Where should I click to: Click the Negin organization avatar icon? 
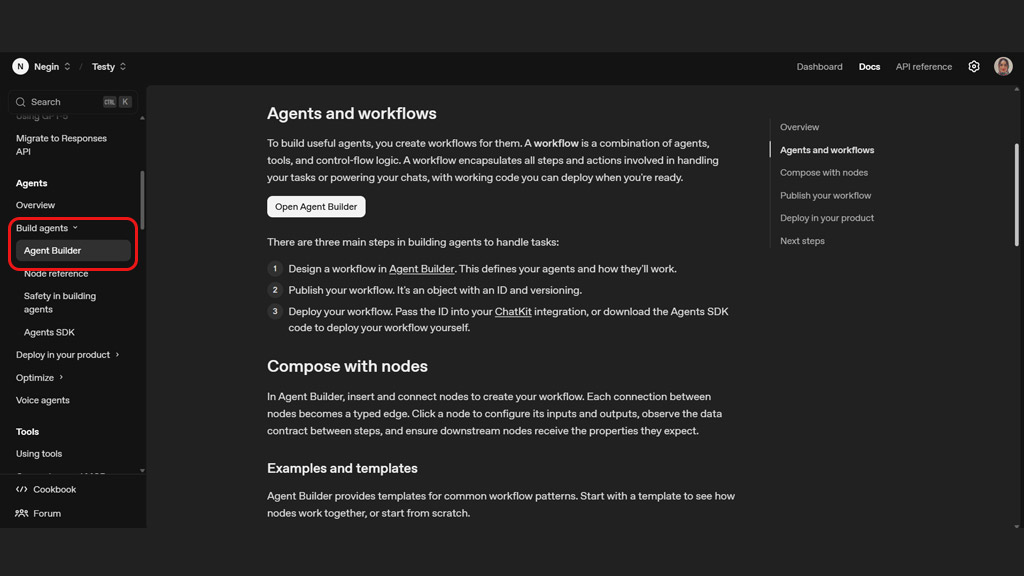click(20, 67)
